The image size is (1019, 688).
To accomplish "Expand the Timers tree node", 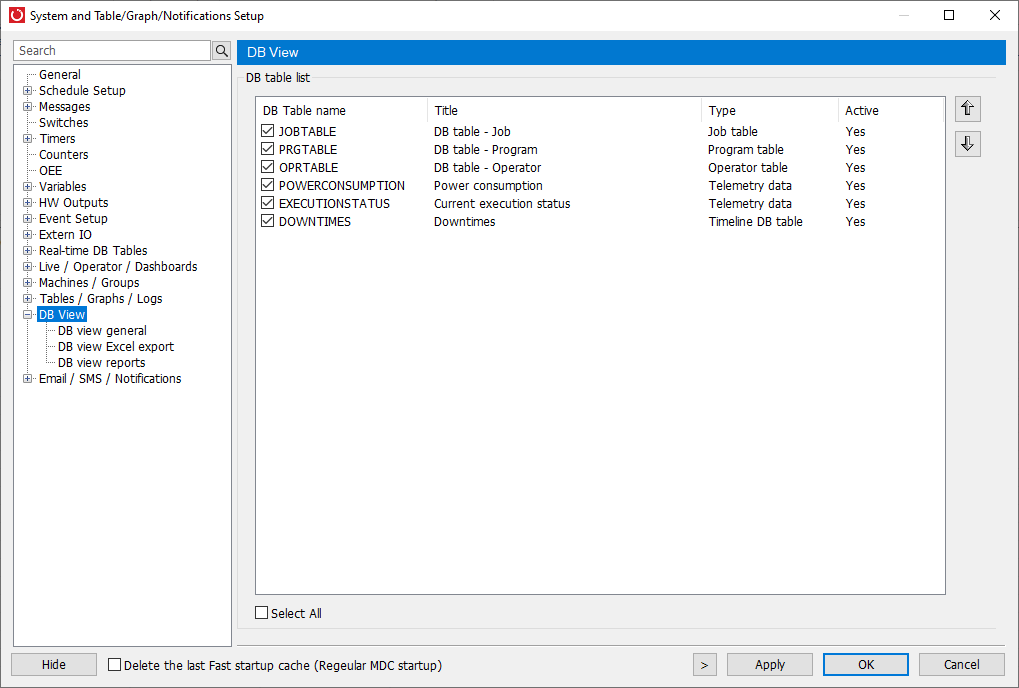I will (x=27, y=138).
